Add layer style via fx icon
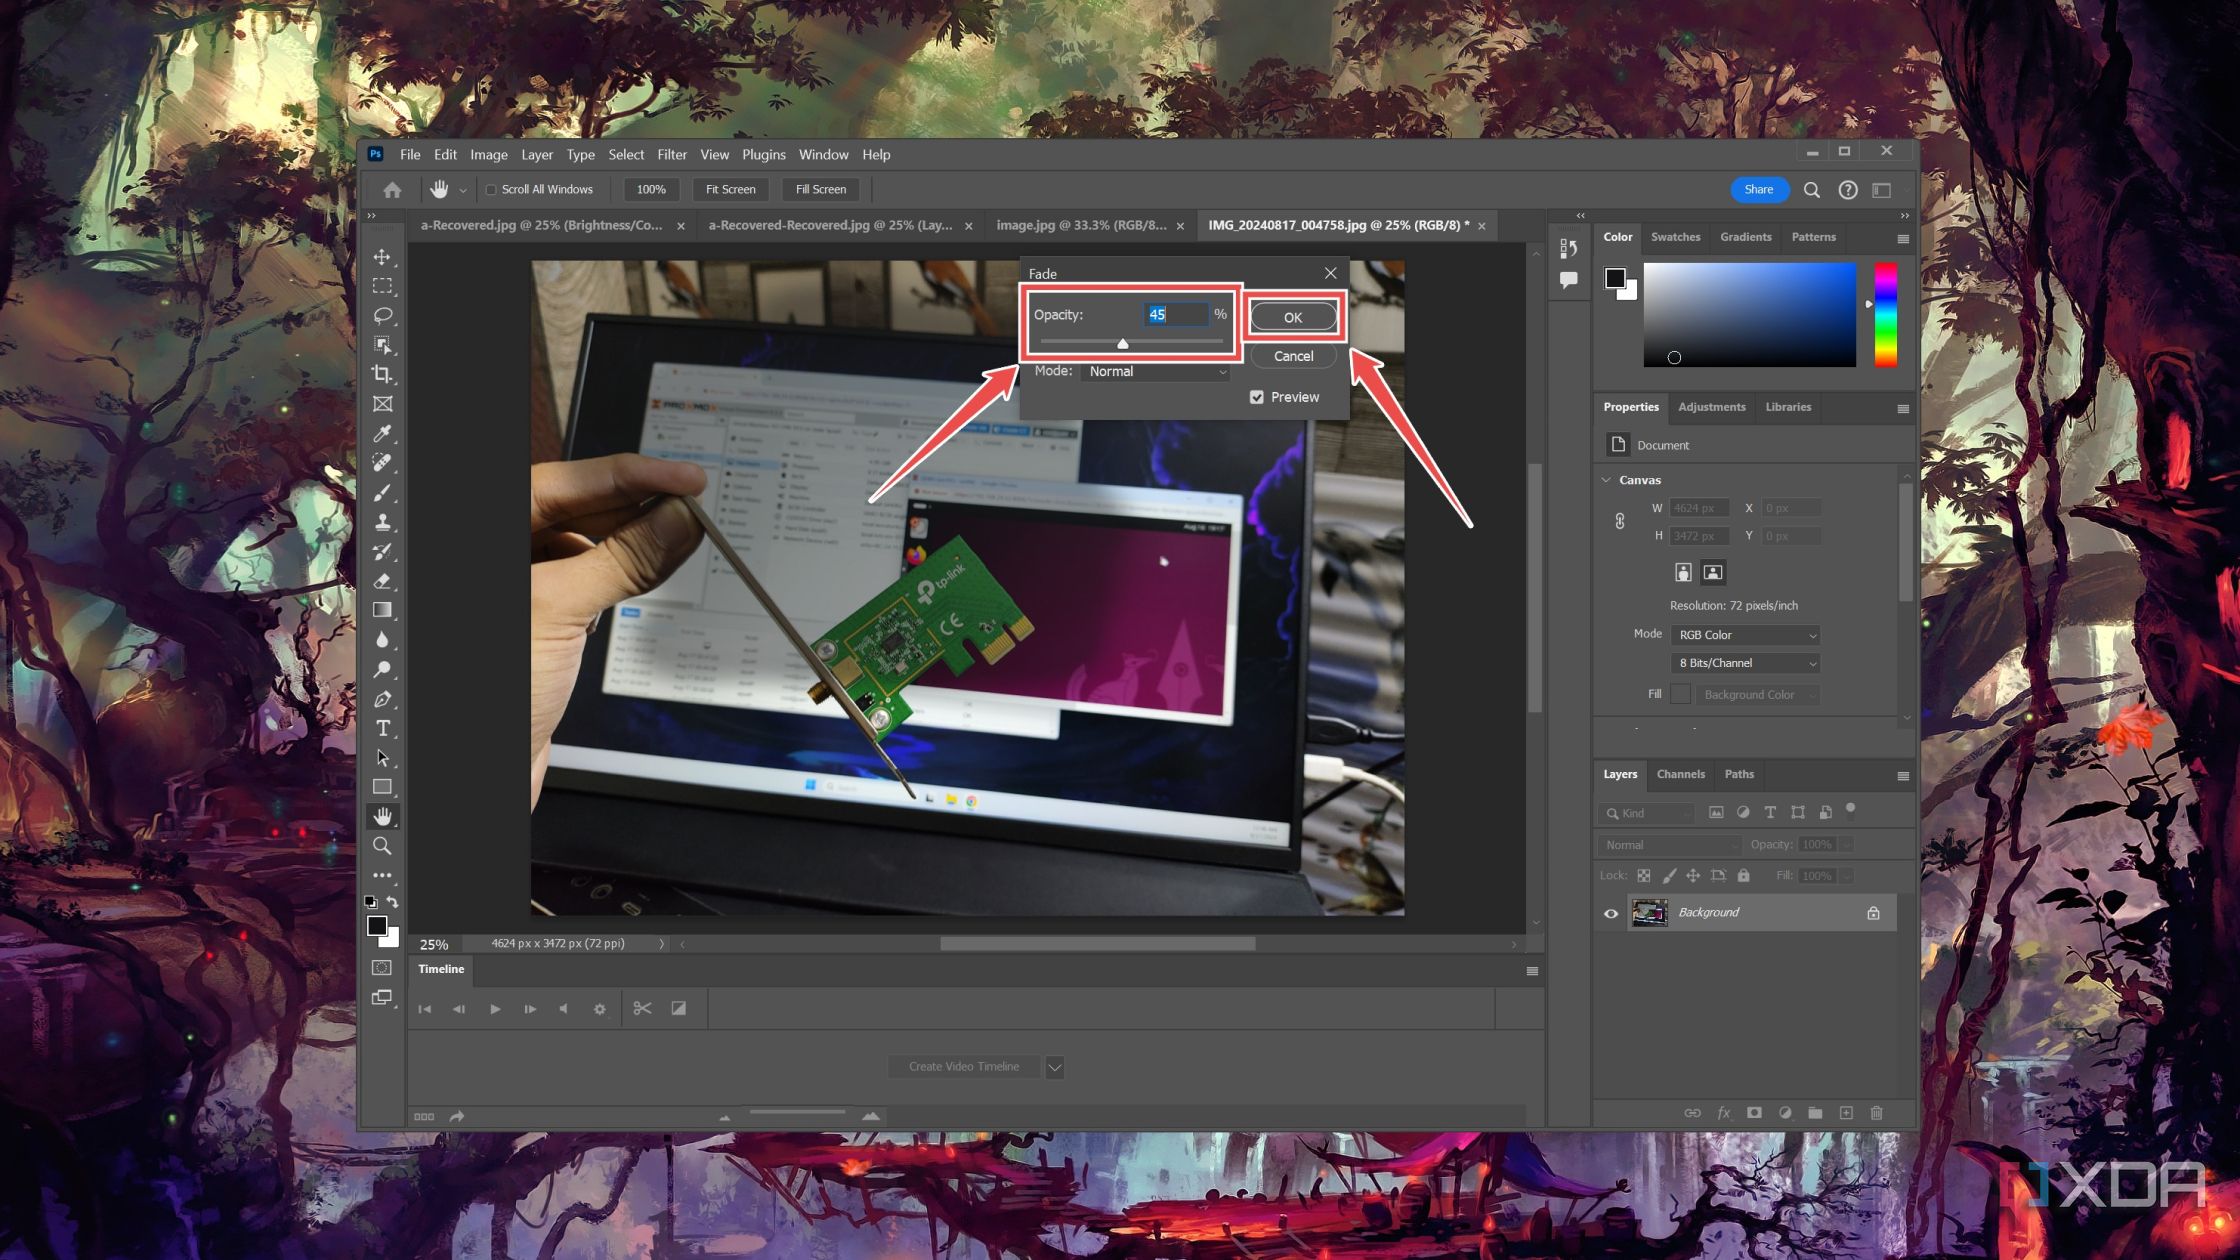The height and width of the screenshot is (1260, 2240). (1723, 1112)
